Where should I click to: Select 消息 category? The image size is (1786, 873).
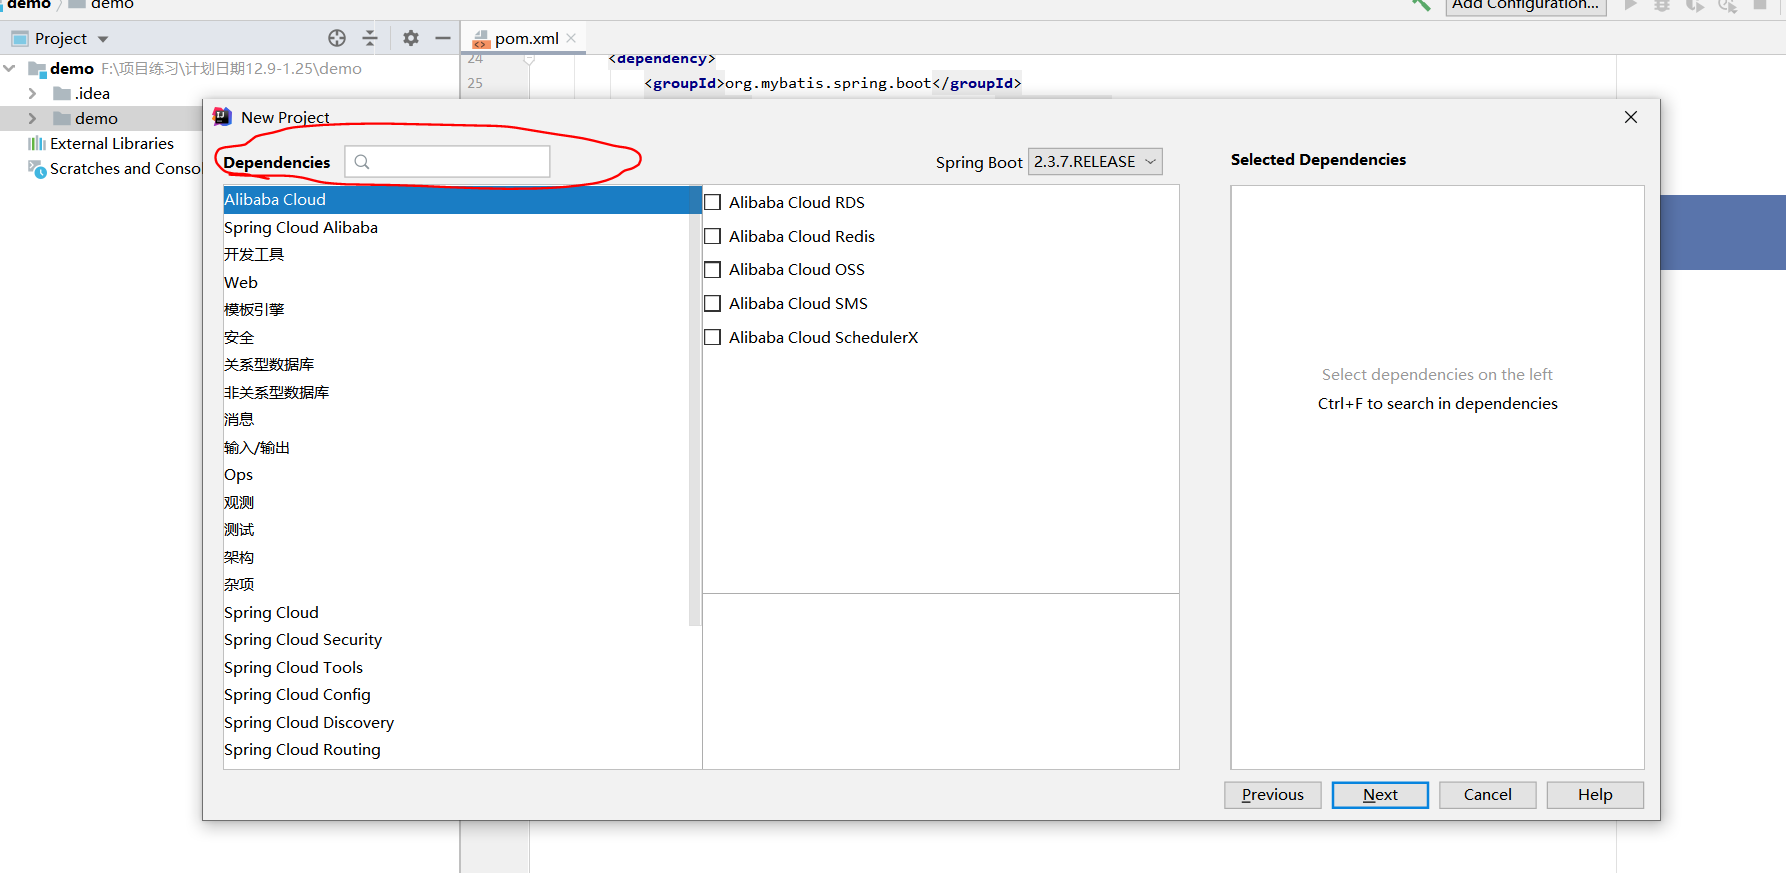tap(456, 420)
